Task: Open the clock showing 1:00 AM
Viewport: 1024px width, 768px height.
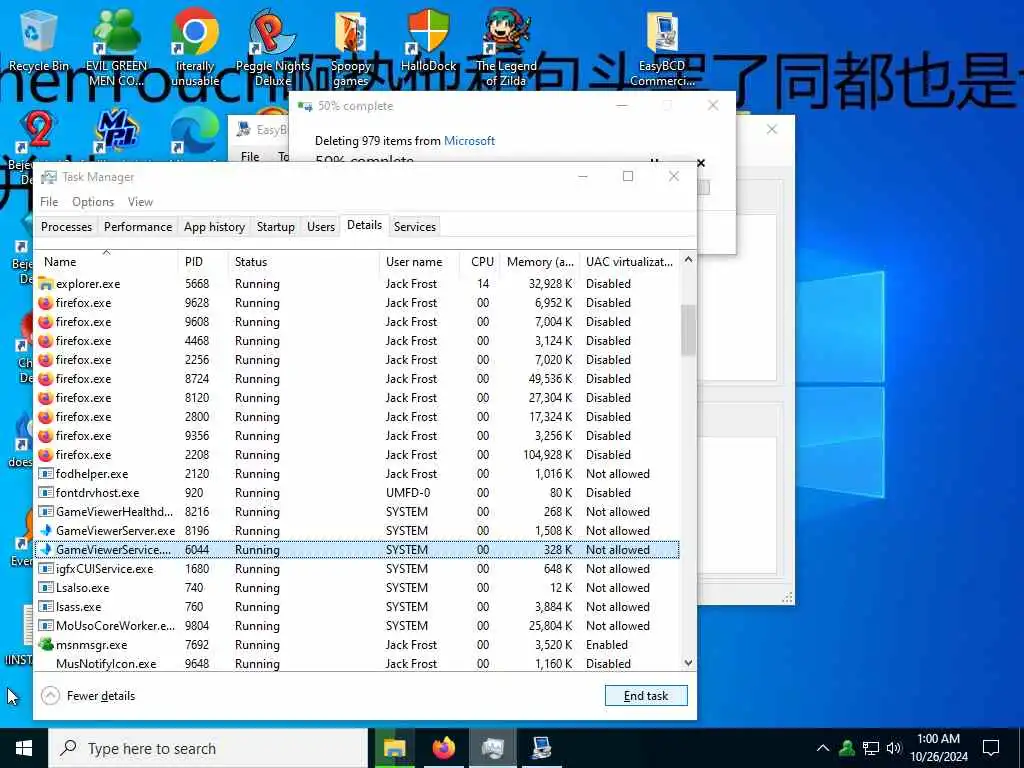Action: coord(938,748)
